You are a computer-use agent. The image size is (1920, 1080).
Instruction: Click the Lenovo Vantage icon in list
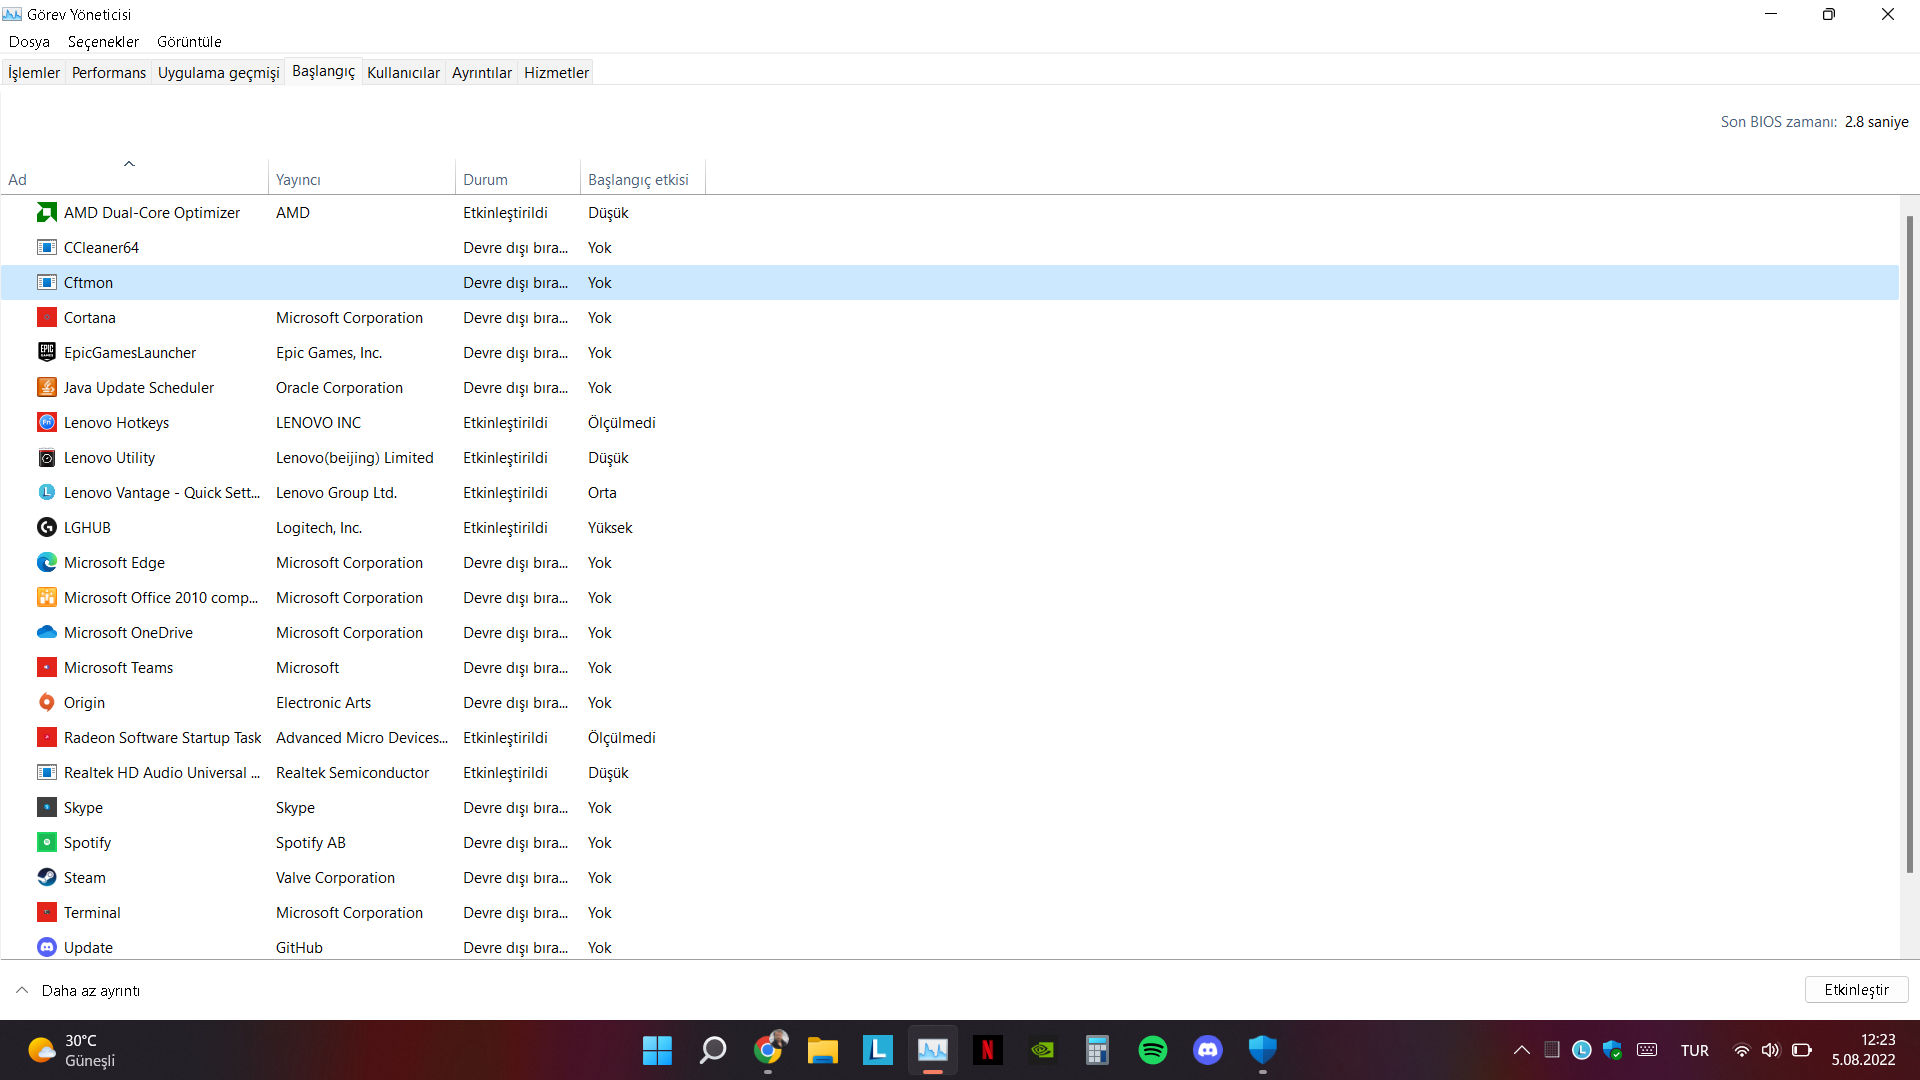point(47,492)
